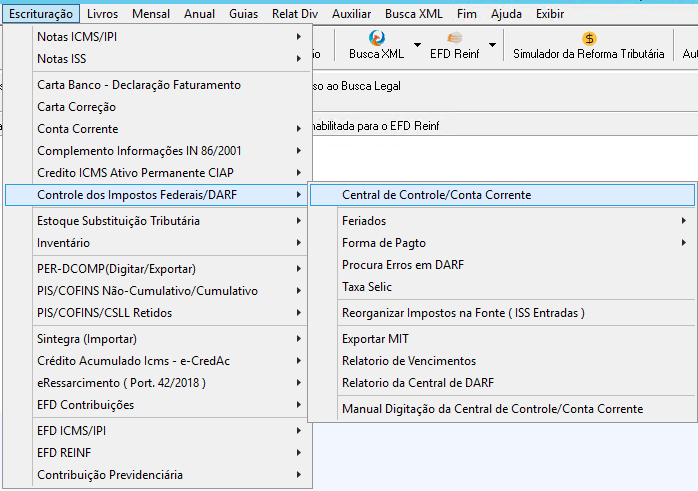
Task: Select Crédito Acumulado Icms - e-CredAc
Action: tap(157, 361)
